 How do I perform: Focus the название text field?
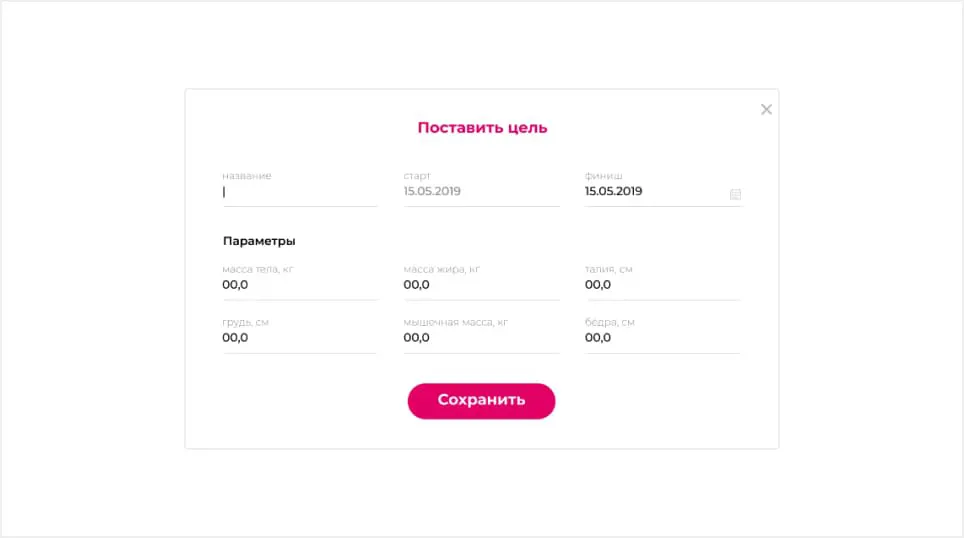pos(300,192)
